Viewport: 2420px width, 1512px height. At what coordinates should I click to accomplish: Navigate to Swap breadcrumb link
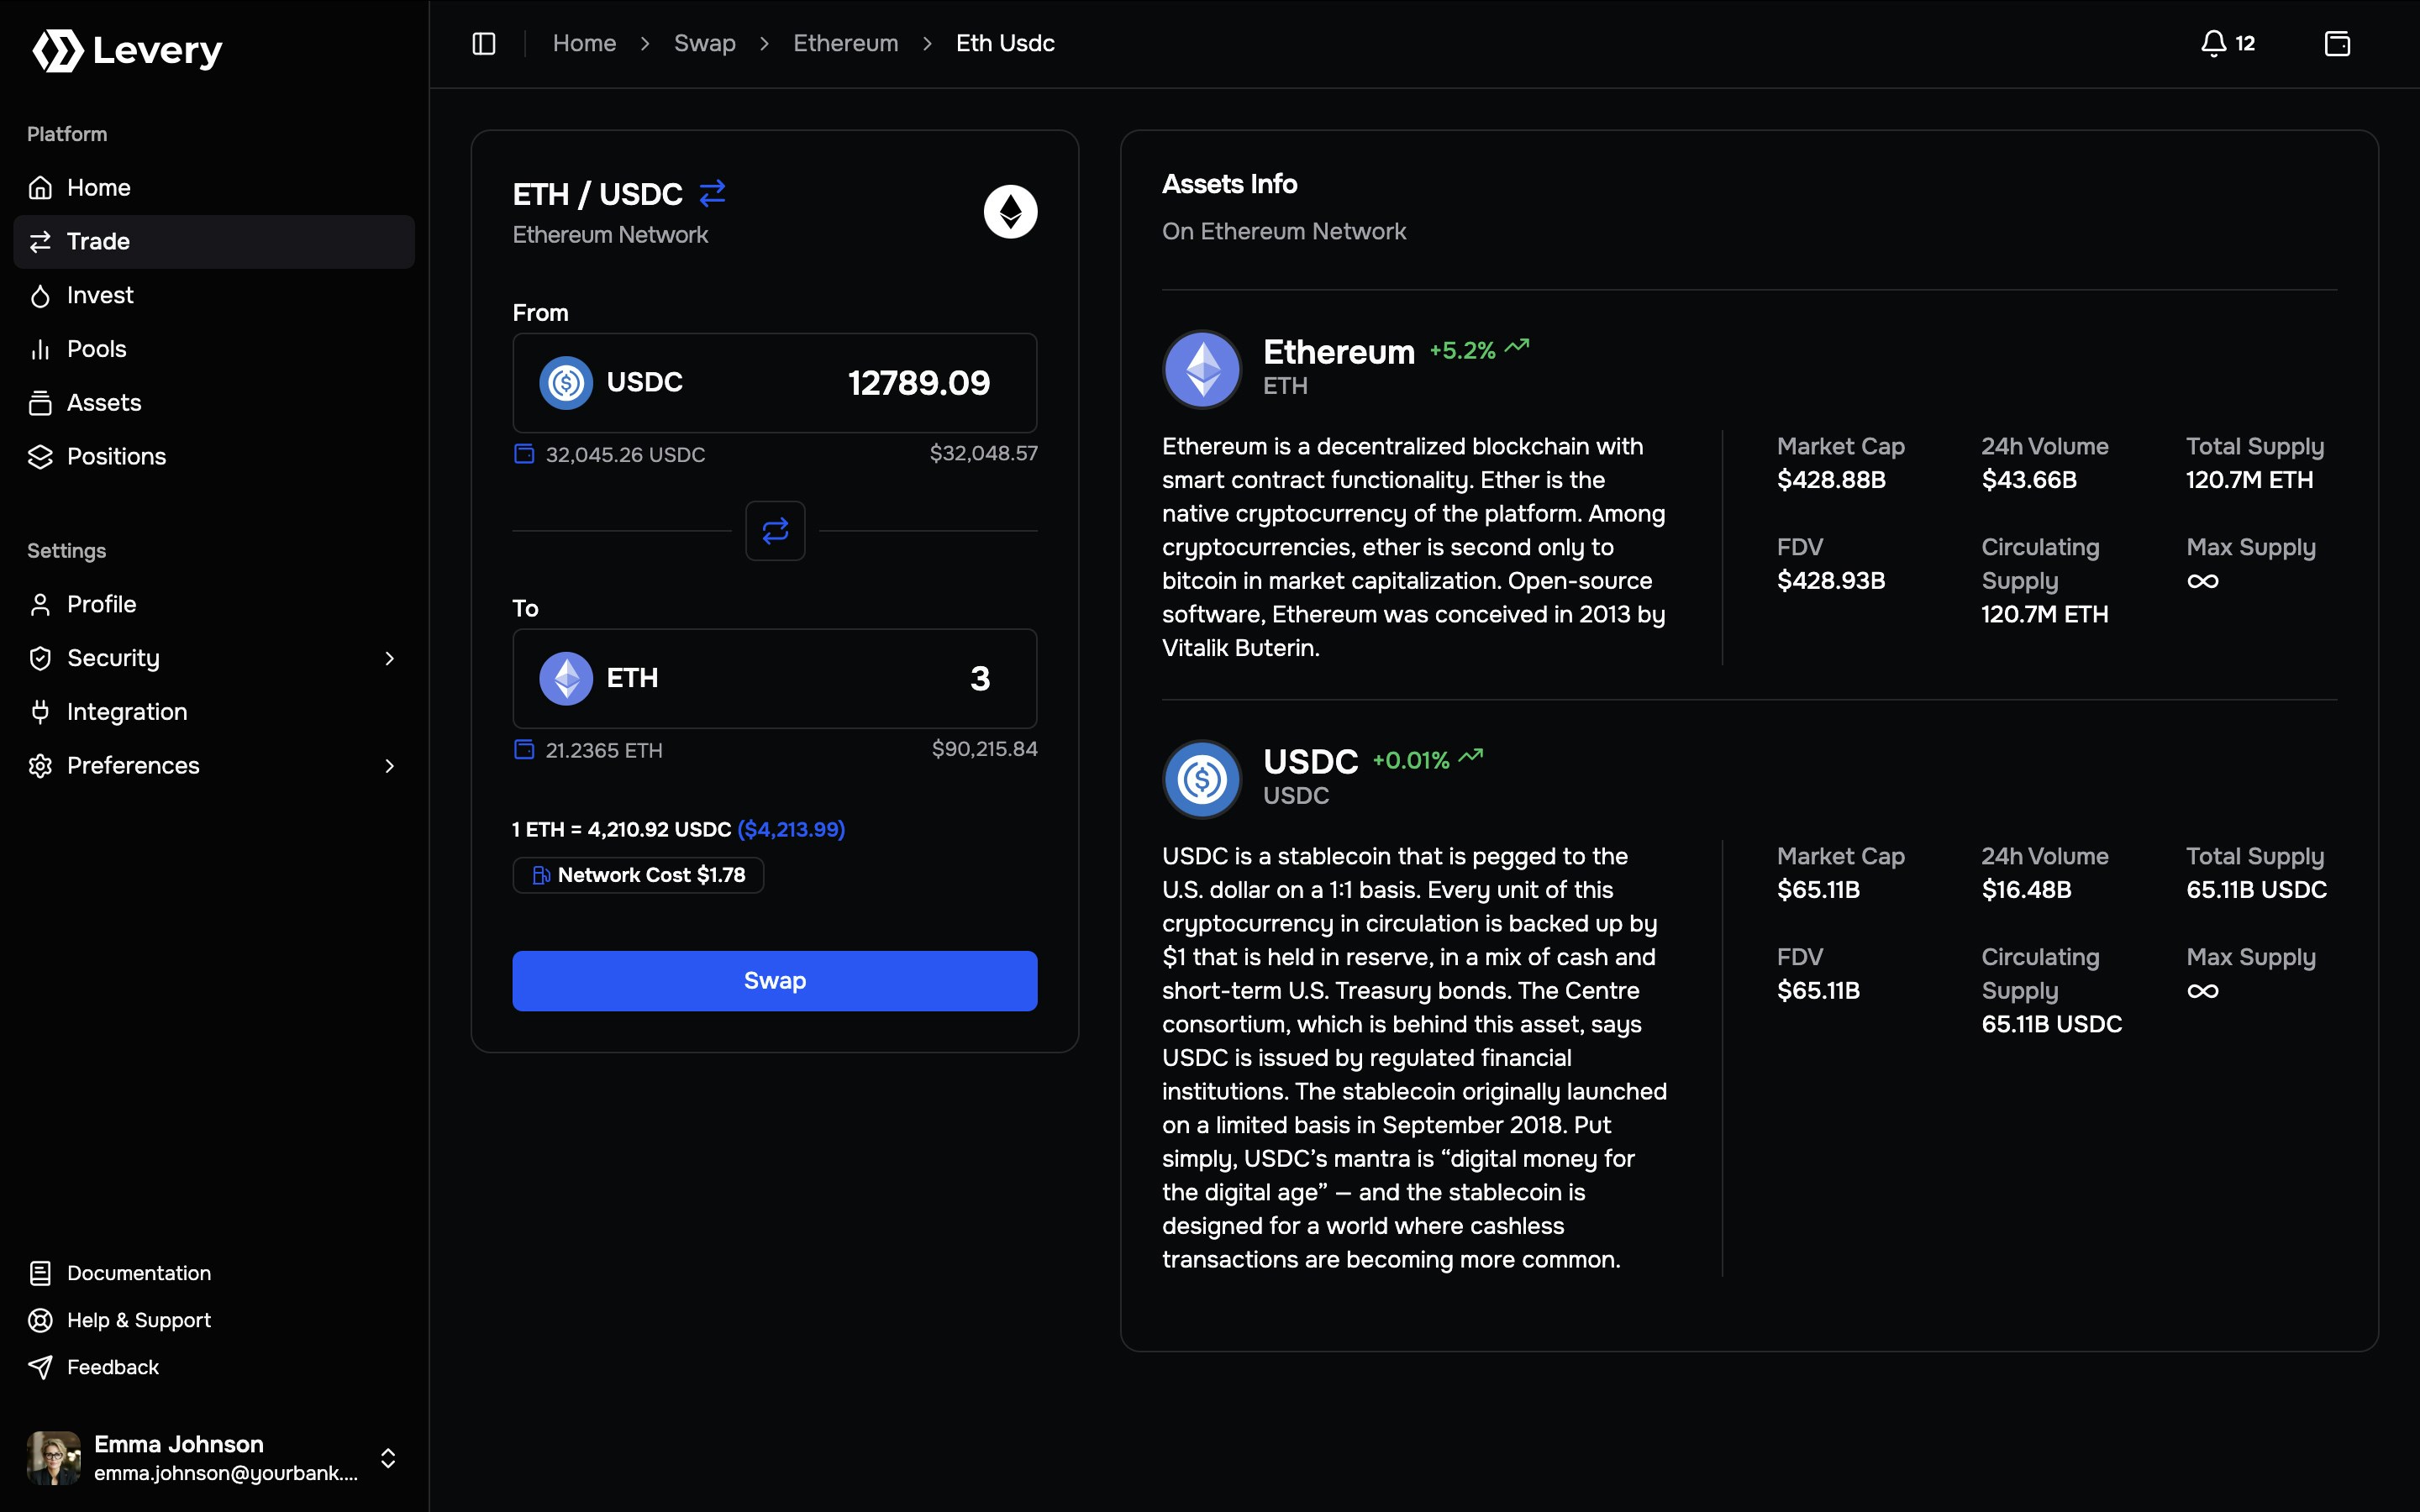point(704,43)
